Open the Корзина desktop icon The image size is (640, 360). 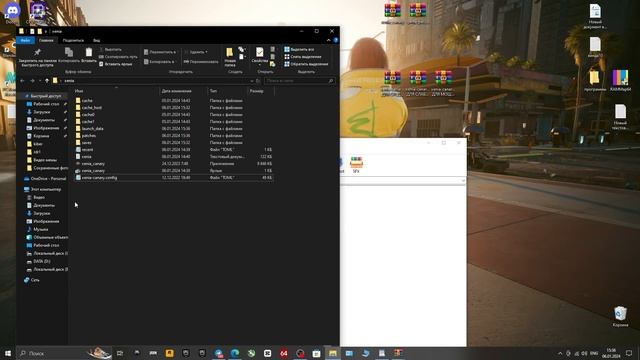[x=620, y=317]
